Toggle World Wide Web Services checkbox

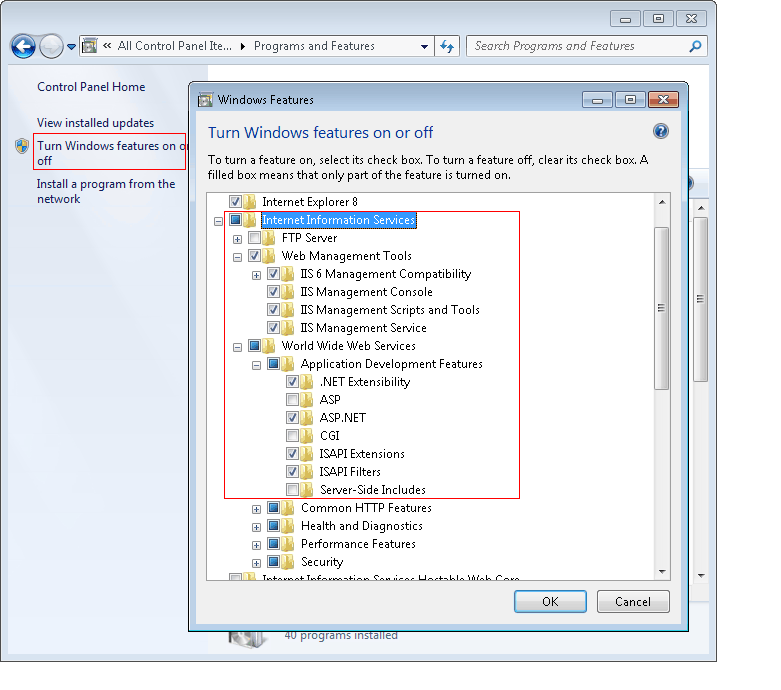(254, 345)
